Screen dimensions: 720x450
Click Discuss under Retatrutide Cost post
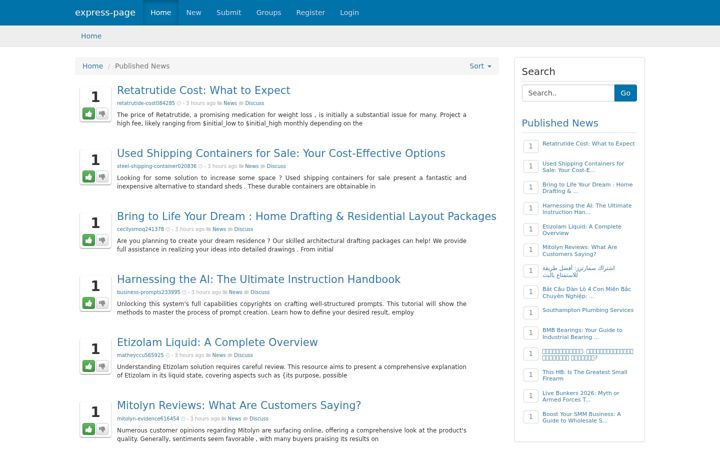coord(254,103)
